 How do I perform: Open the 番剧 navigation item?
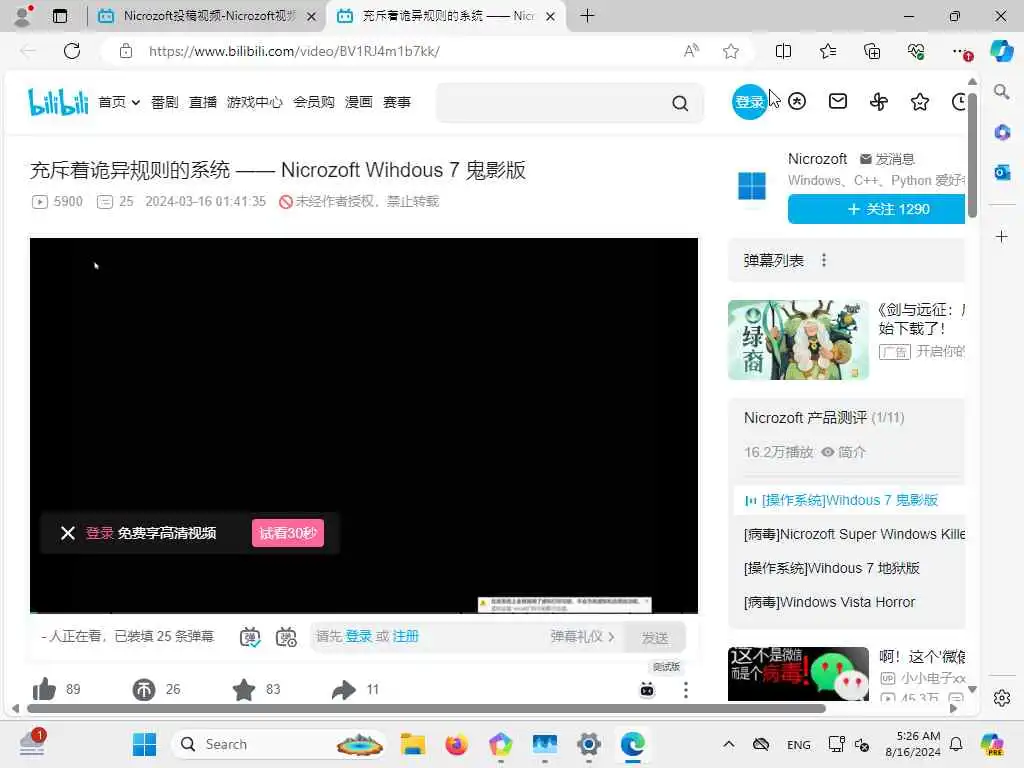[x=164, y=102]
